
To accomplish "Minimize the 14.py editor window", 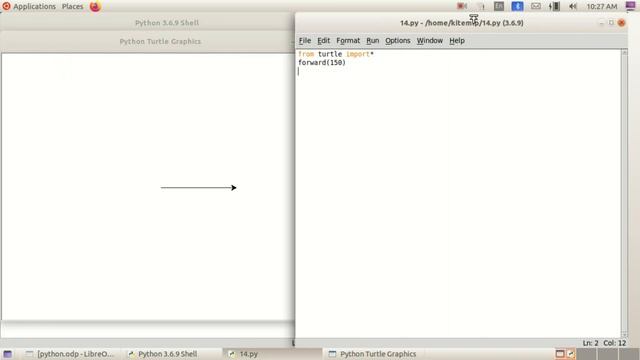I will click(x=601, y=23).
